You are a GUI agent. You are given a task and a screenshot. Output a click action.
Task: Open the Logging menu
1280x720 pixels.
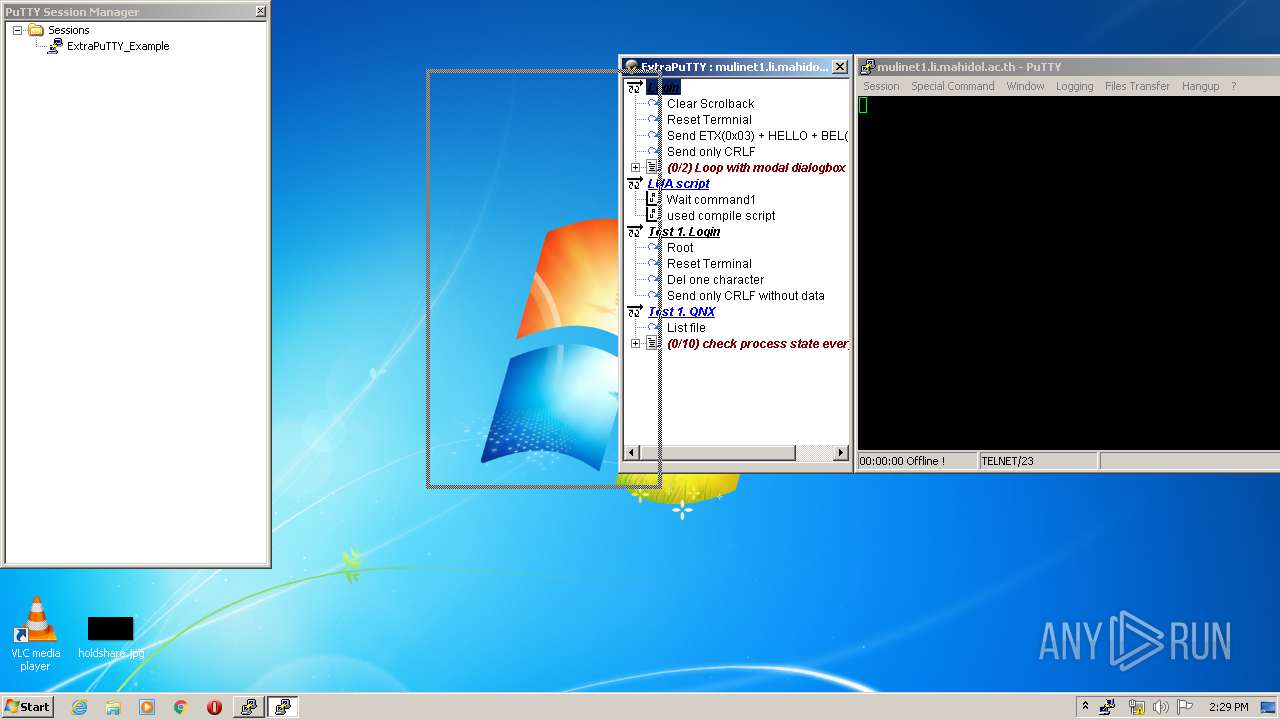pyautogui.click(x=1074, y=86)
